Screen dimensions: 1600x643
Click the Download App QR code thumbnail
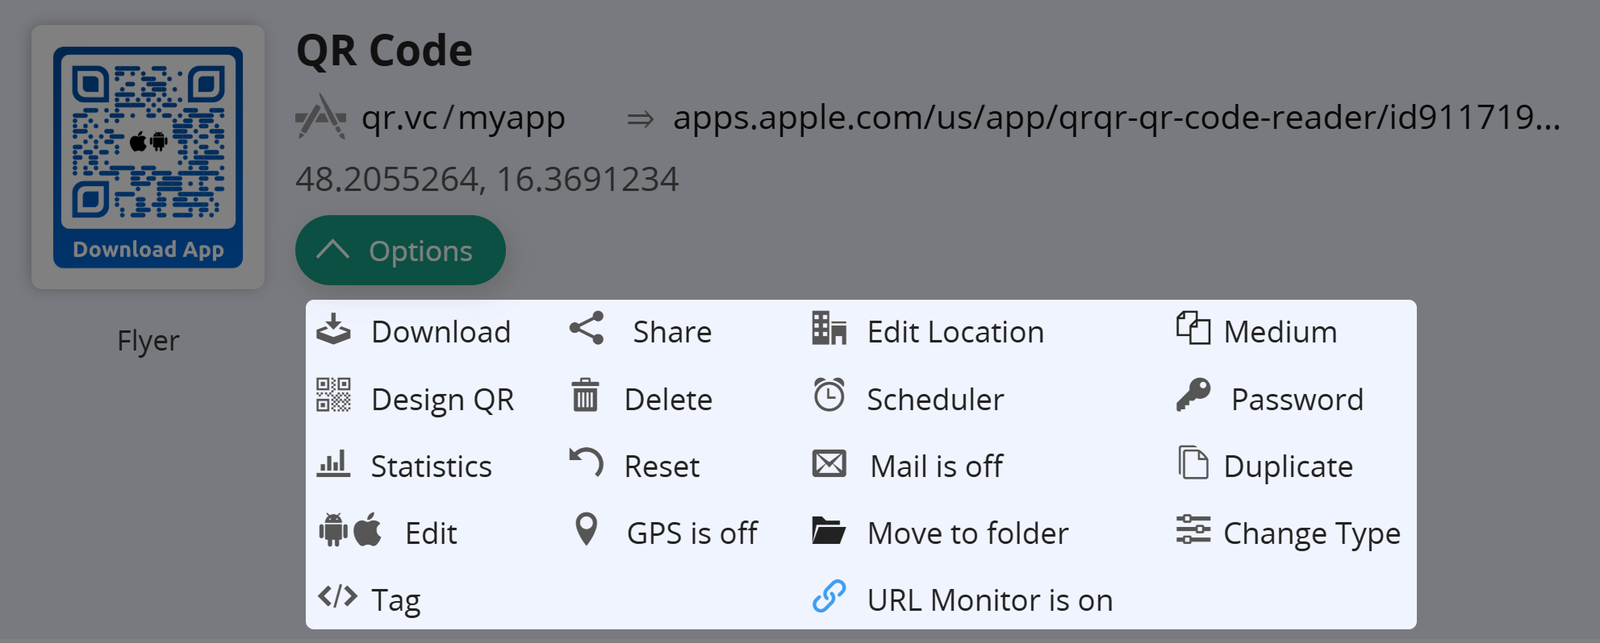click(148, 157)
